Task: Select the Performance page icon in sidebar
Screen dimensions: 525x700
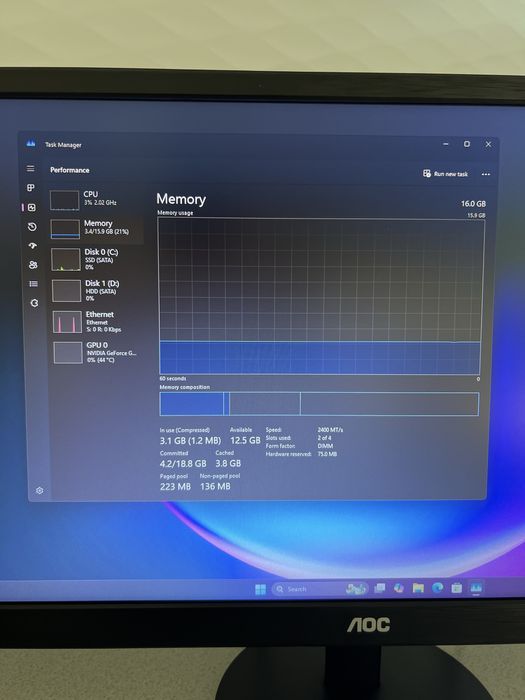Action: click(x=32, y=207)
